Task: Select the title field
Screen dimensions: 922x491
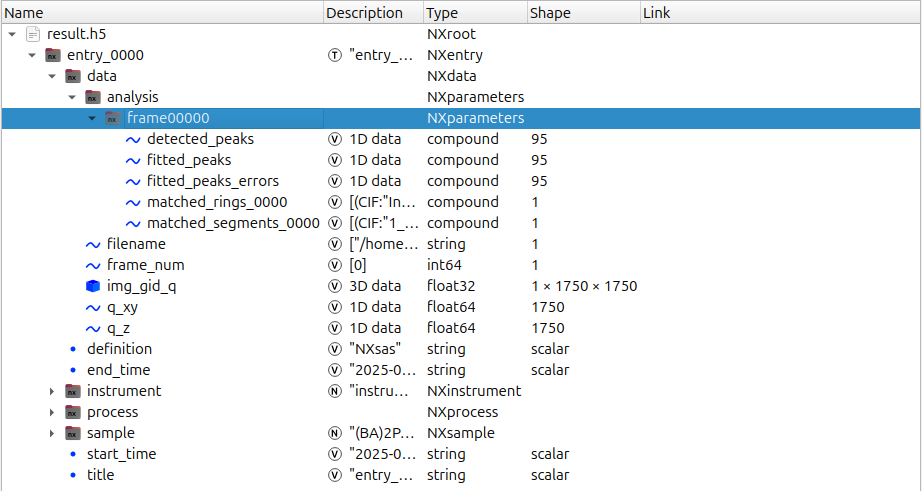Action: 101,475
